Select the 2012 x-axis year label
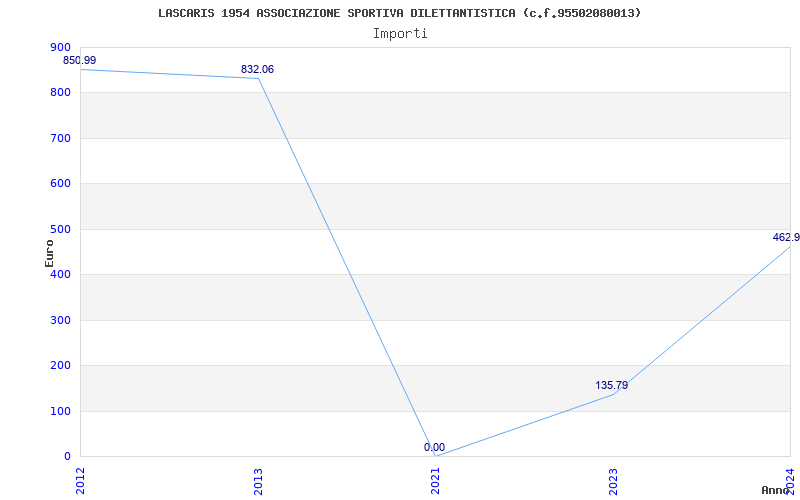The image size is (800, 500). coord(80,481)
